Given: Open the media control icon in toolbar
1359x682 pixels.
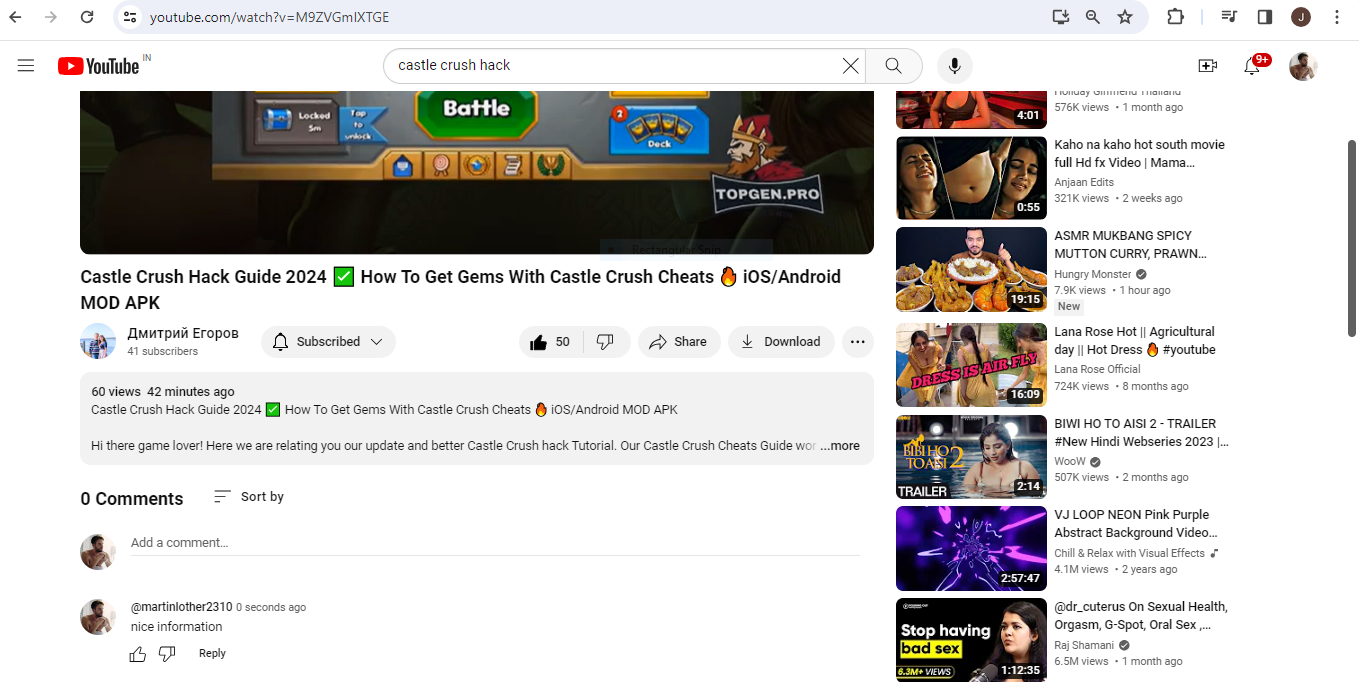Looking at the screenshot, I should coord(1230,17).
